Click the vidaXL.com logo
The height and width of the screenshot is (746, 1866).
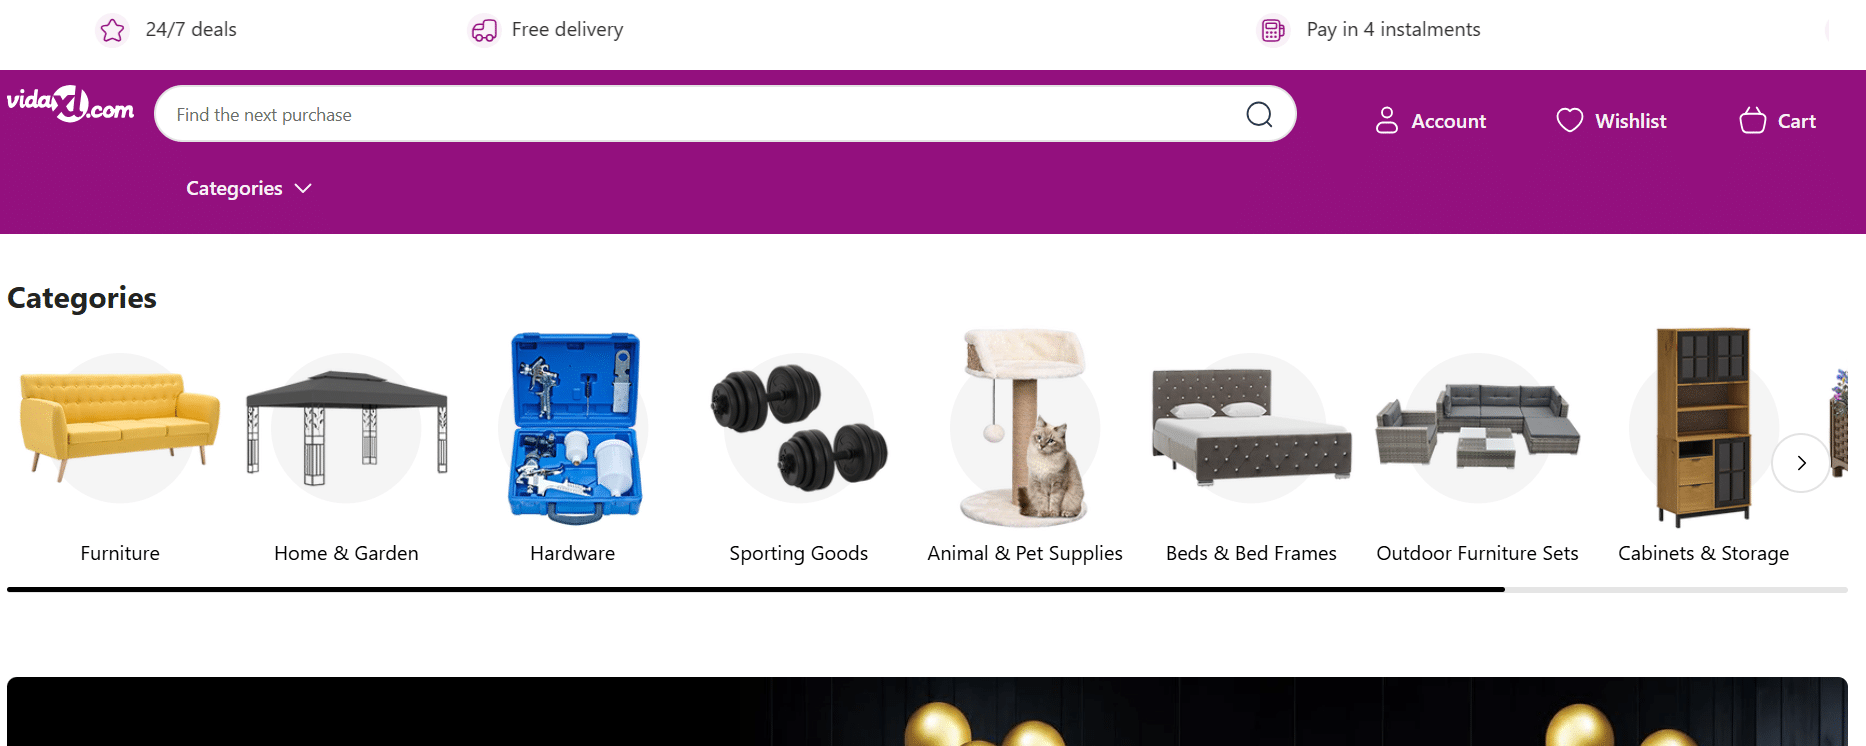(70, 104)
